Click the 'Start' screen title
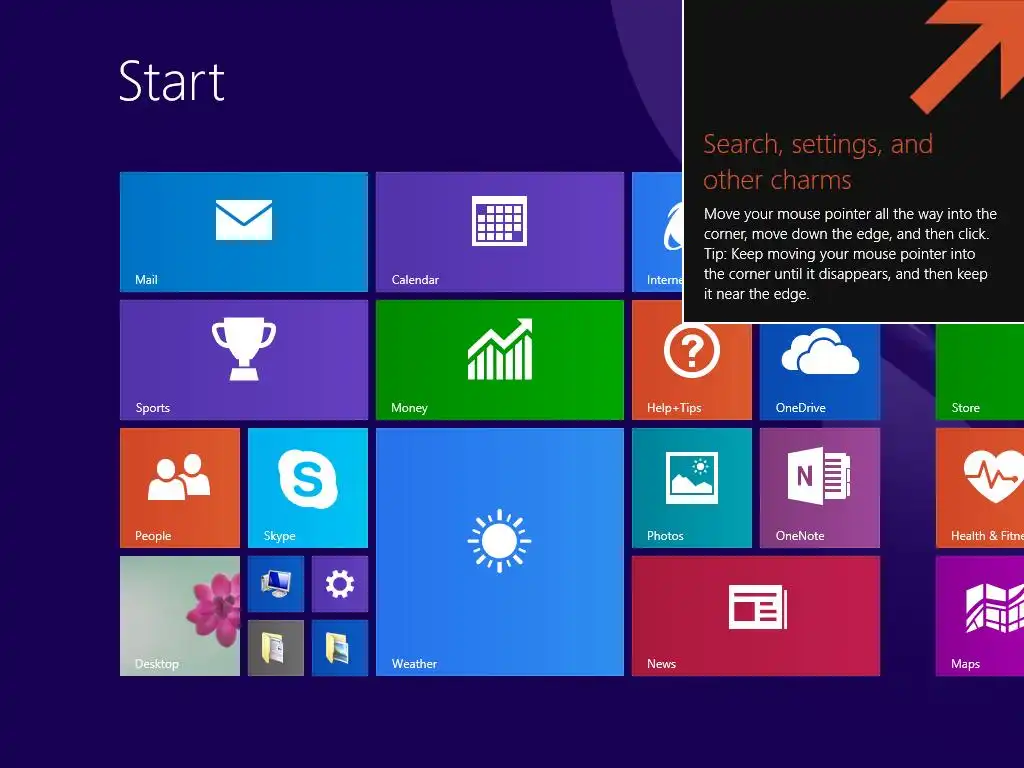The width and height of the screenshot is (1024, 768). click(172, 81)
